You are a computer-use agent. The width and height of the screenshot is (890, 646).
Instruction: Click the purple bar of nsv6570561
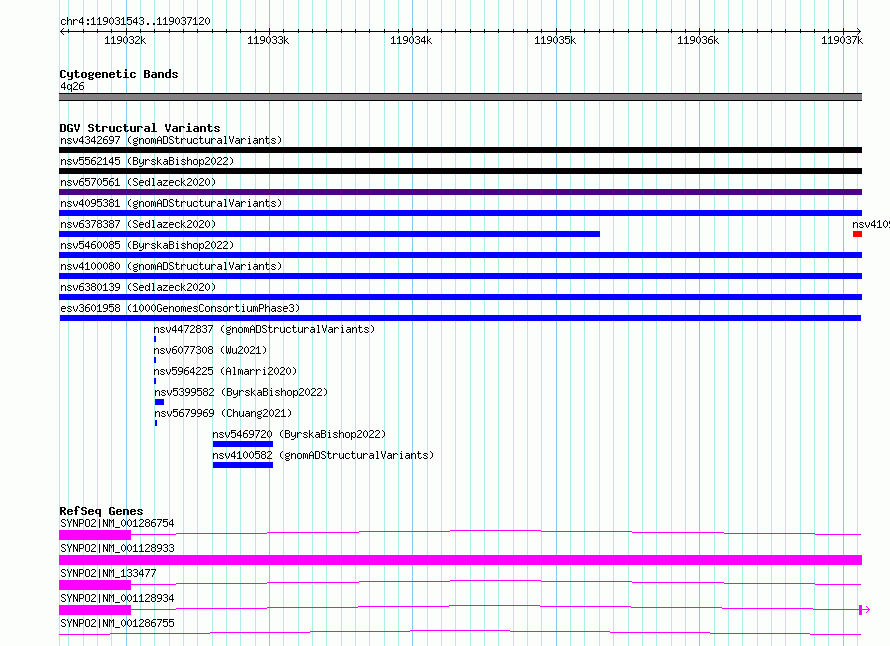(460, 192)
